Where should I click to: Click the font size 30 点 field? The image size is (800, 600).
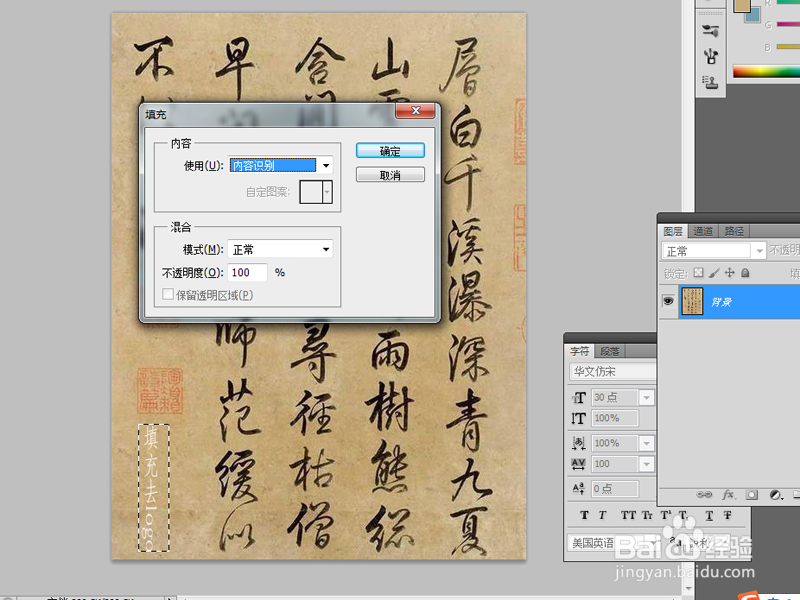615,397
